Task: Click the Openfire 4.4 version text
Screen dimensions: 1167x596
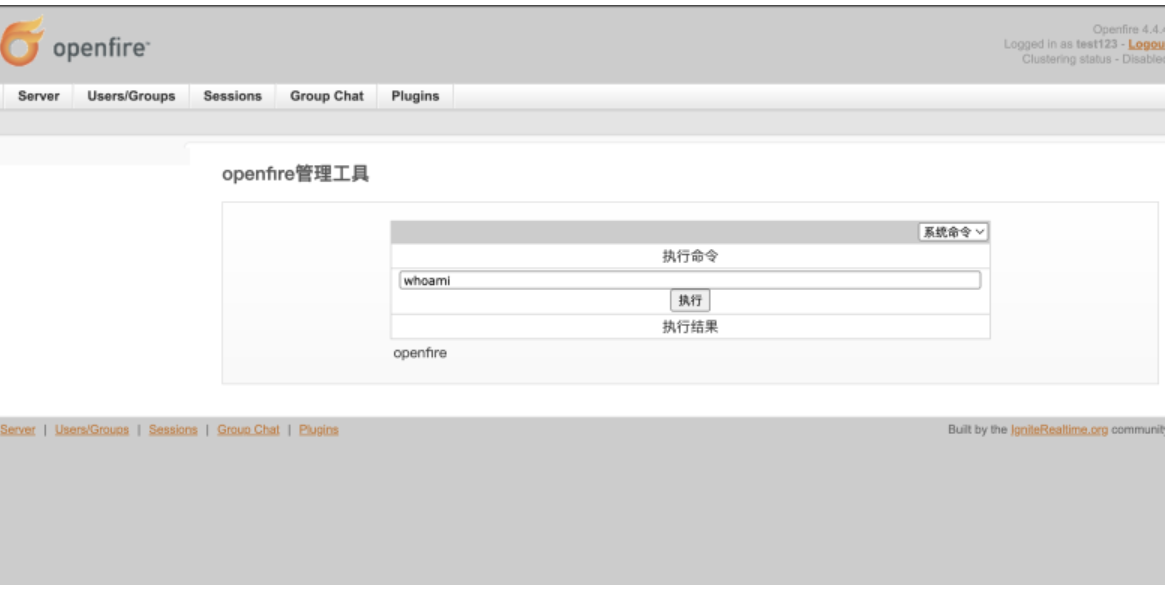Action: click(1128, 30)
